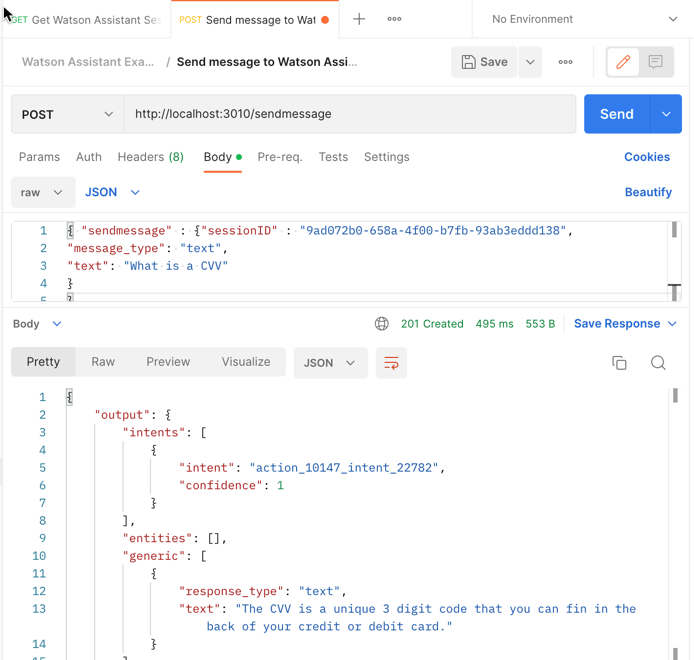Open the tab overflow options menu
Image resolution: width=694 pixels, height=660 pixels.
tap(394, 19)
